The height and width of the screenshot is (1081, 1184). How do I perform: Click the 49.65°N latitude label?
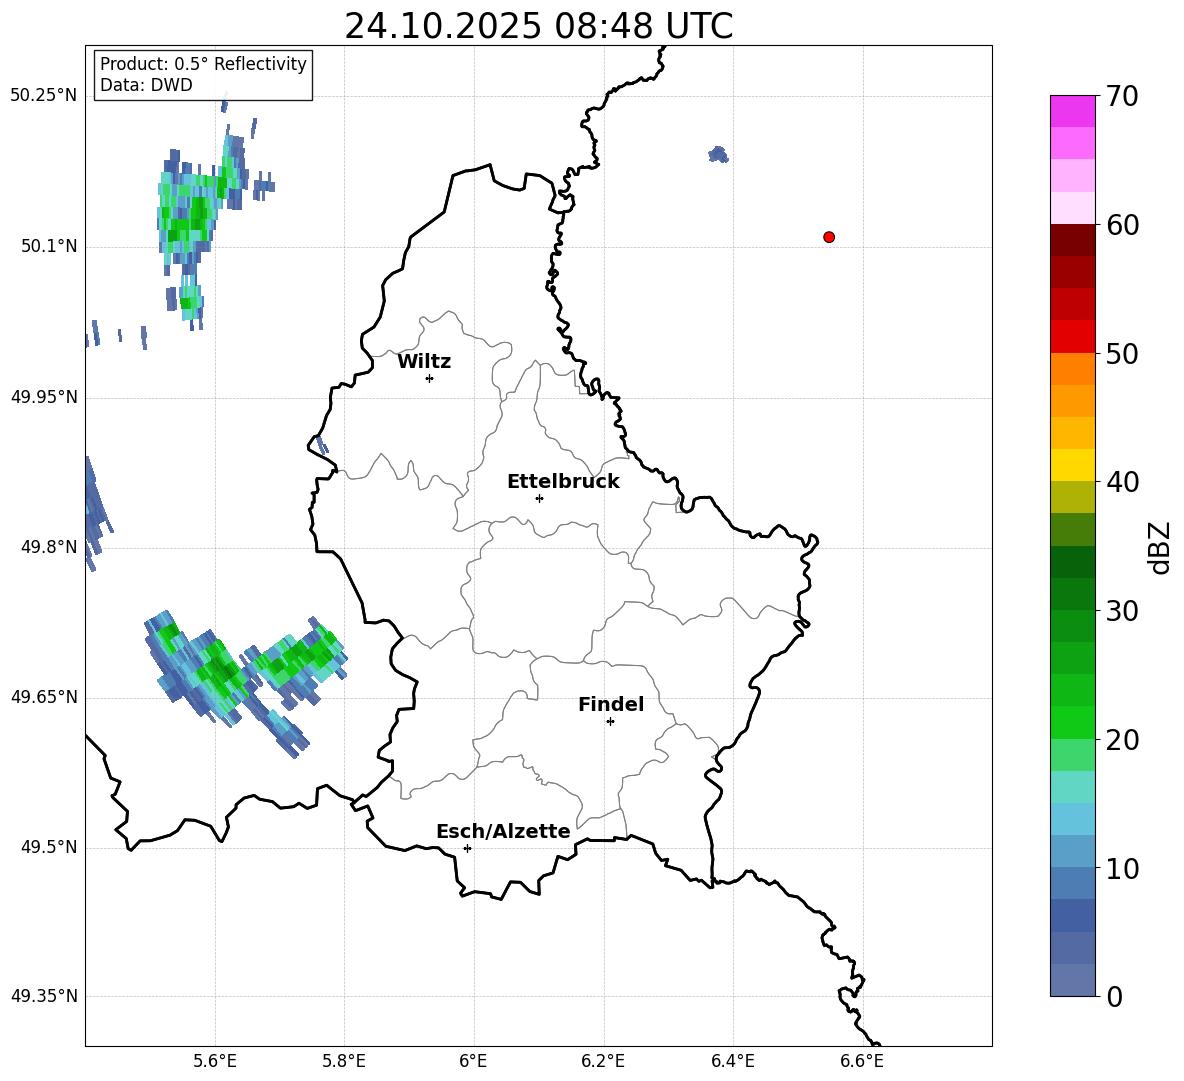(x=43, y=696)
